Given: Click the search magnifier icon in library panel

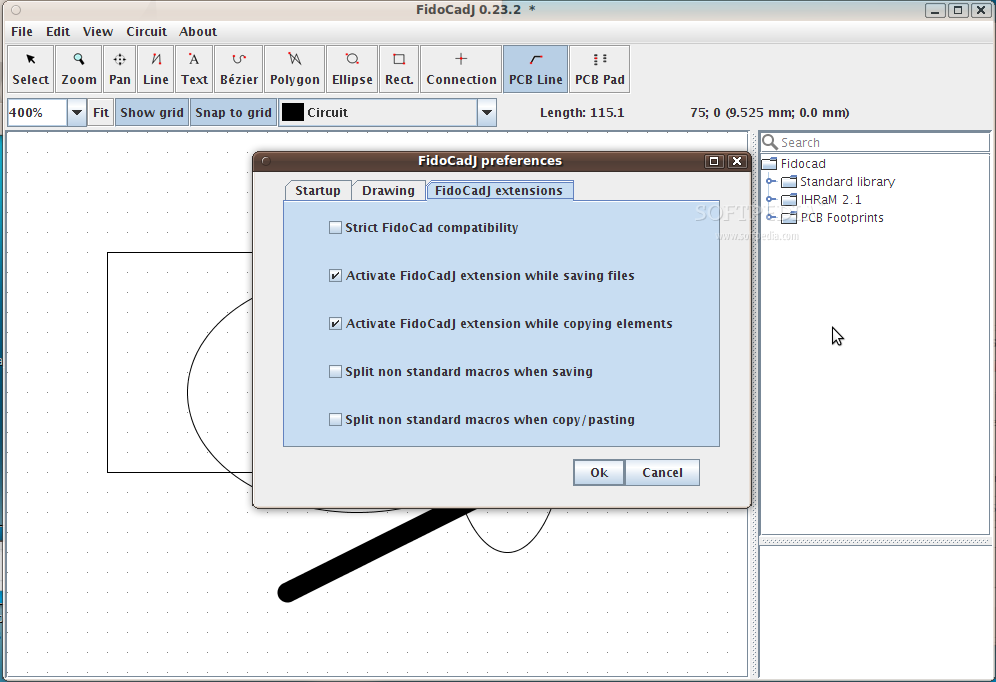Looking at the screenshot, I should pos(770,142).
